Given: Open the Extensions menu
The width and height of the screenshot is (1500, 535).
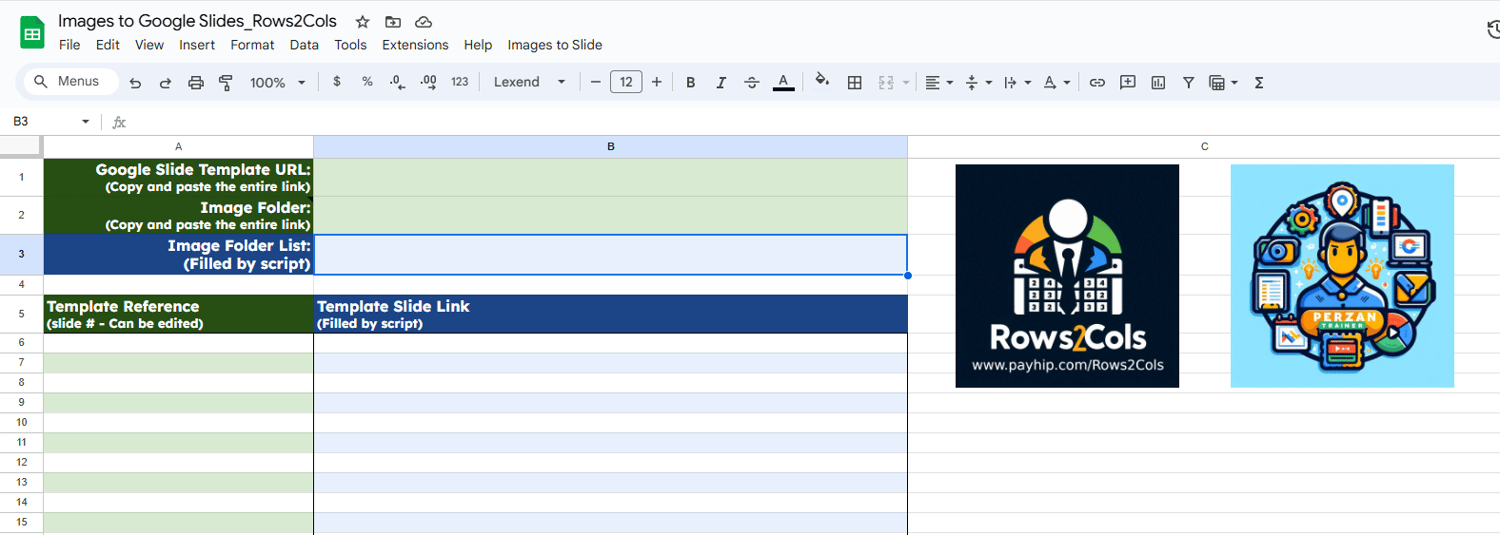Looking at the screenshot, I should coord(415,45).
